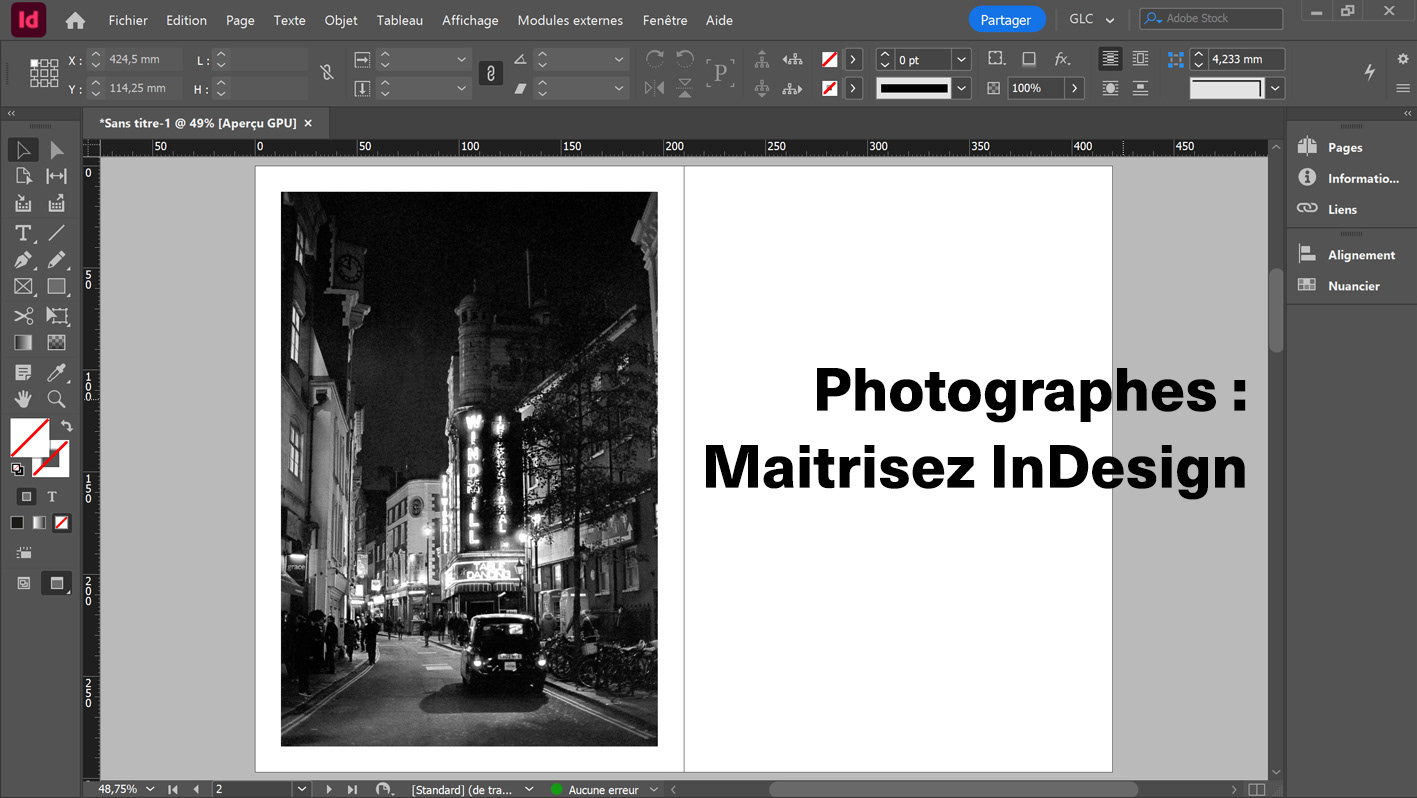Toggle the scale percentages chain link

pyautogui.click(x=490, y=73)
